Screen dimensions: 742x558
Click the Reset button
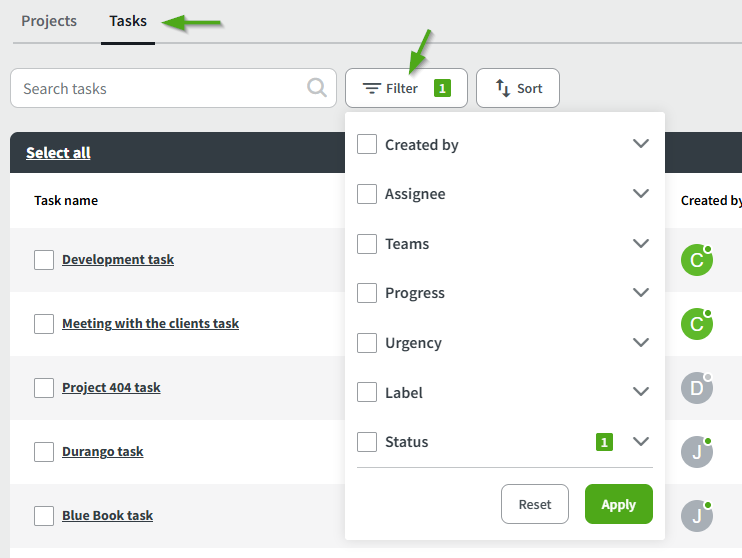click(x=535, y=504)
